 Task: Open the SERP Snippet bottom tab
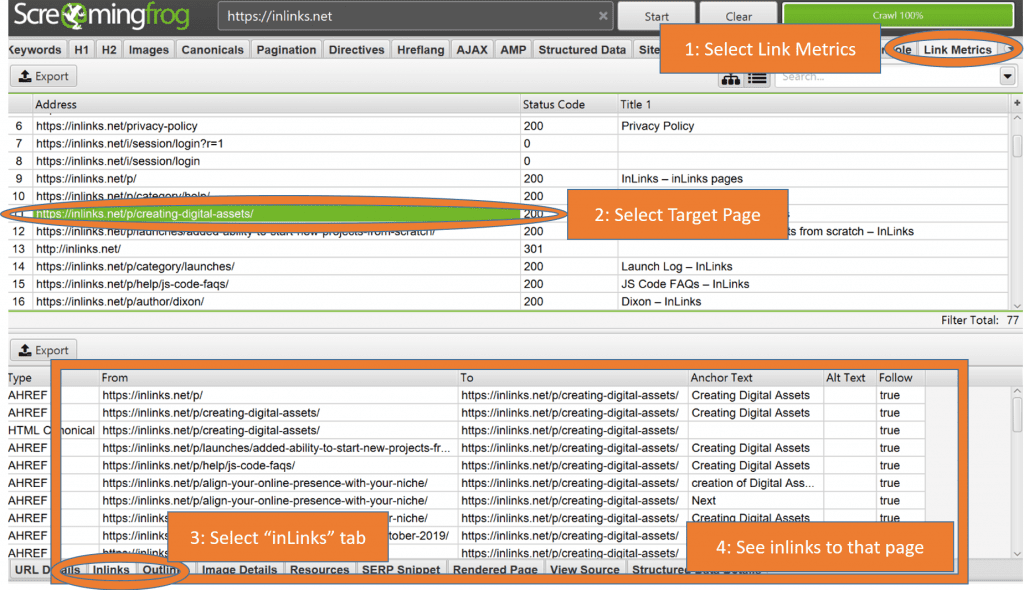click(x=401, y=570)
